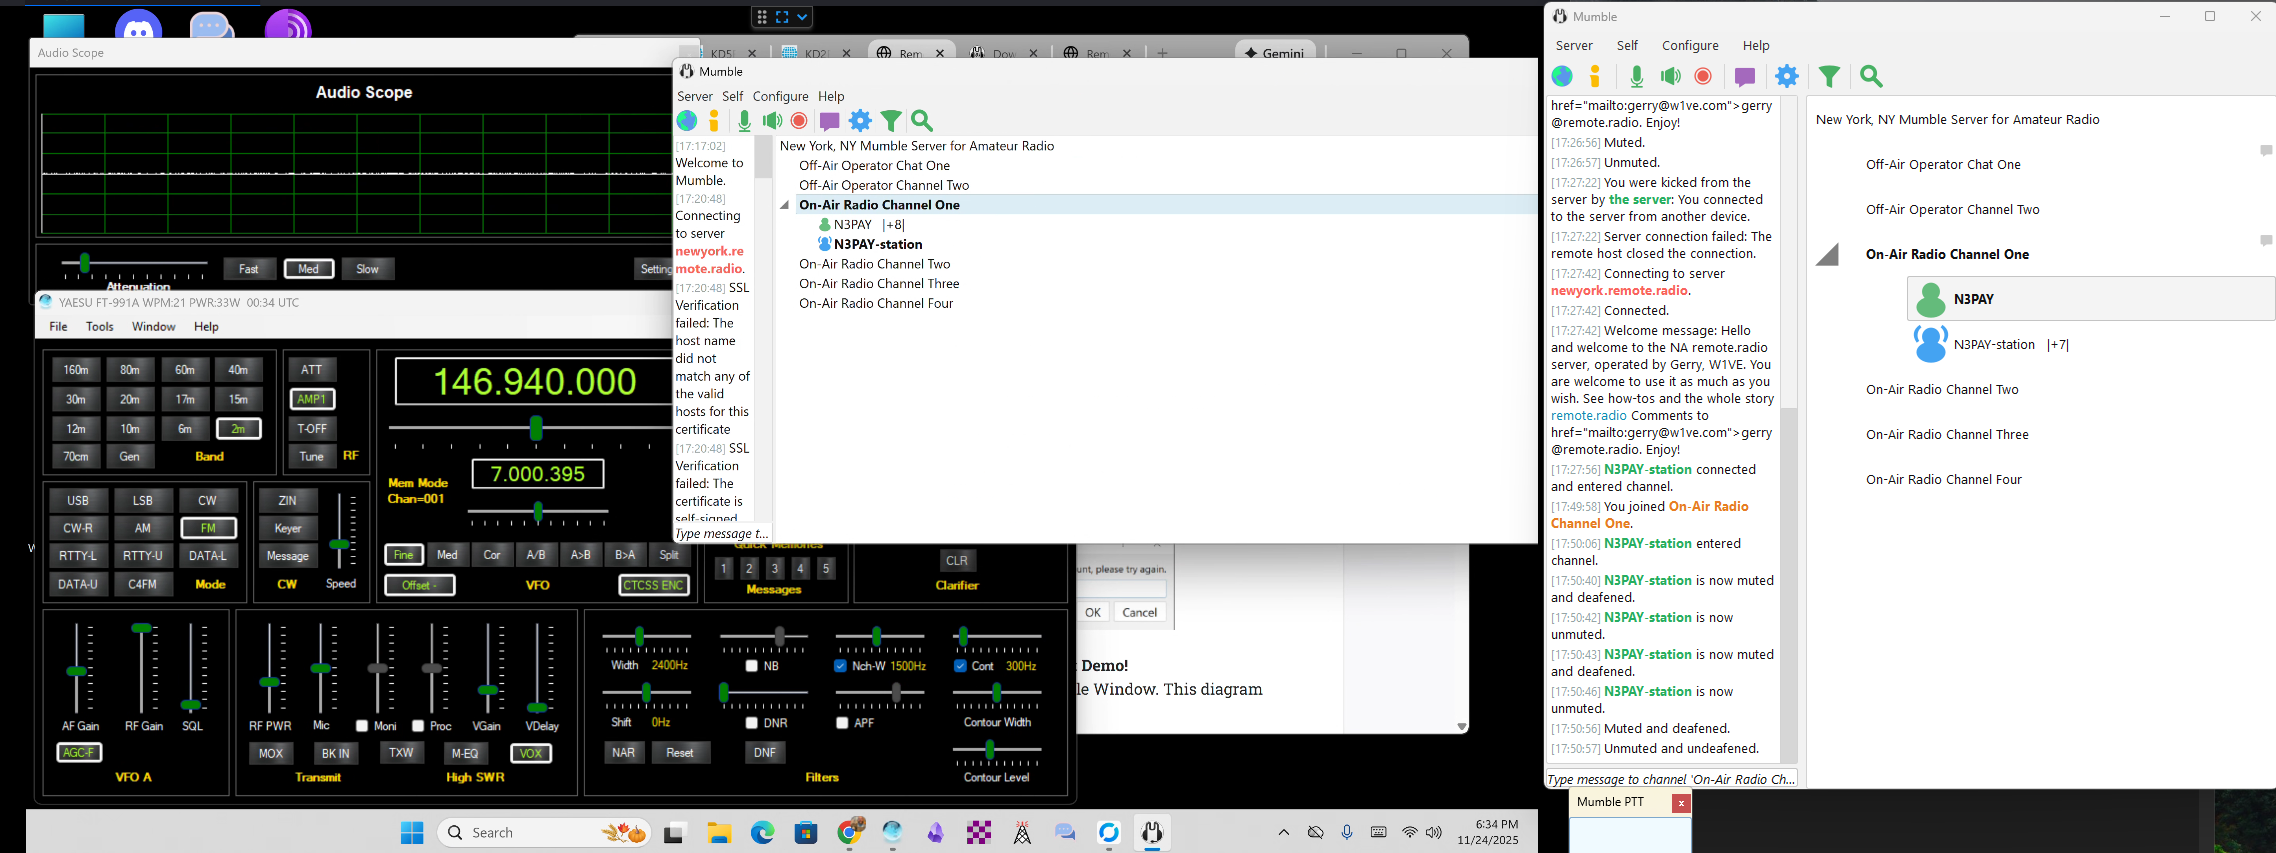Click red record icon in right Mumble window
The height and width of the screenshot is (853, 2276).
1703,77
